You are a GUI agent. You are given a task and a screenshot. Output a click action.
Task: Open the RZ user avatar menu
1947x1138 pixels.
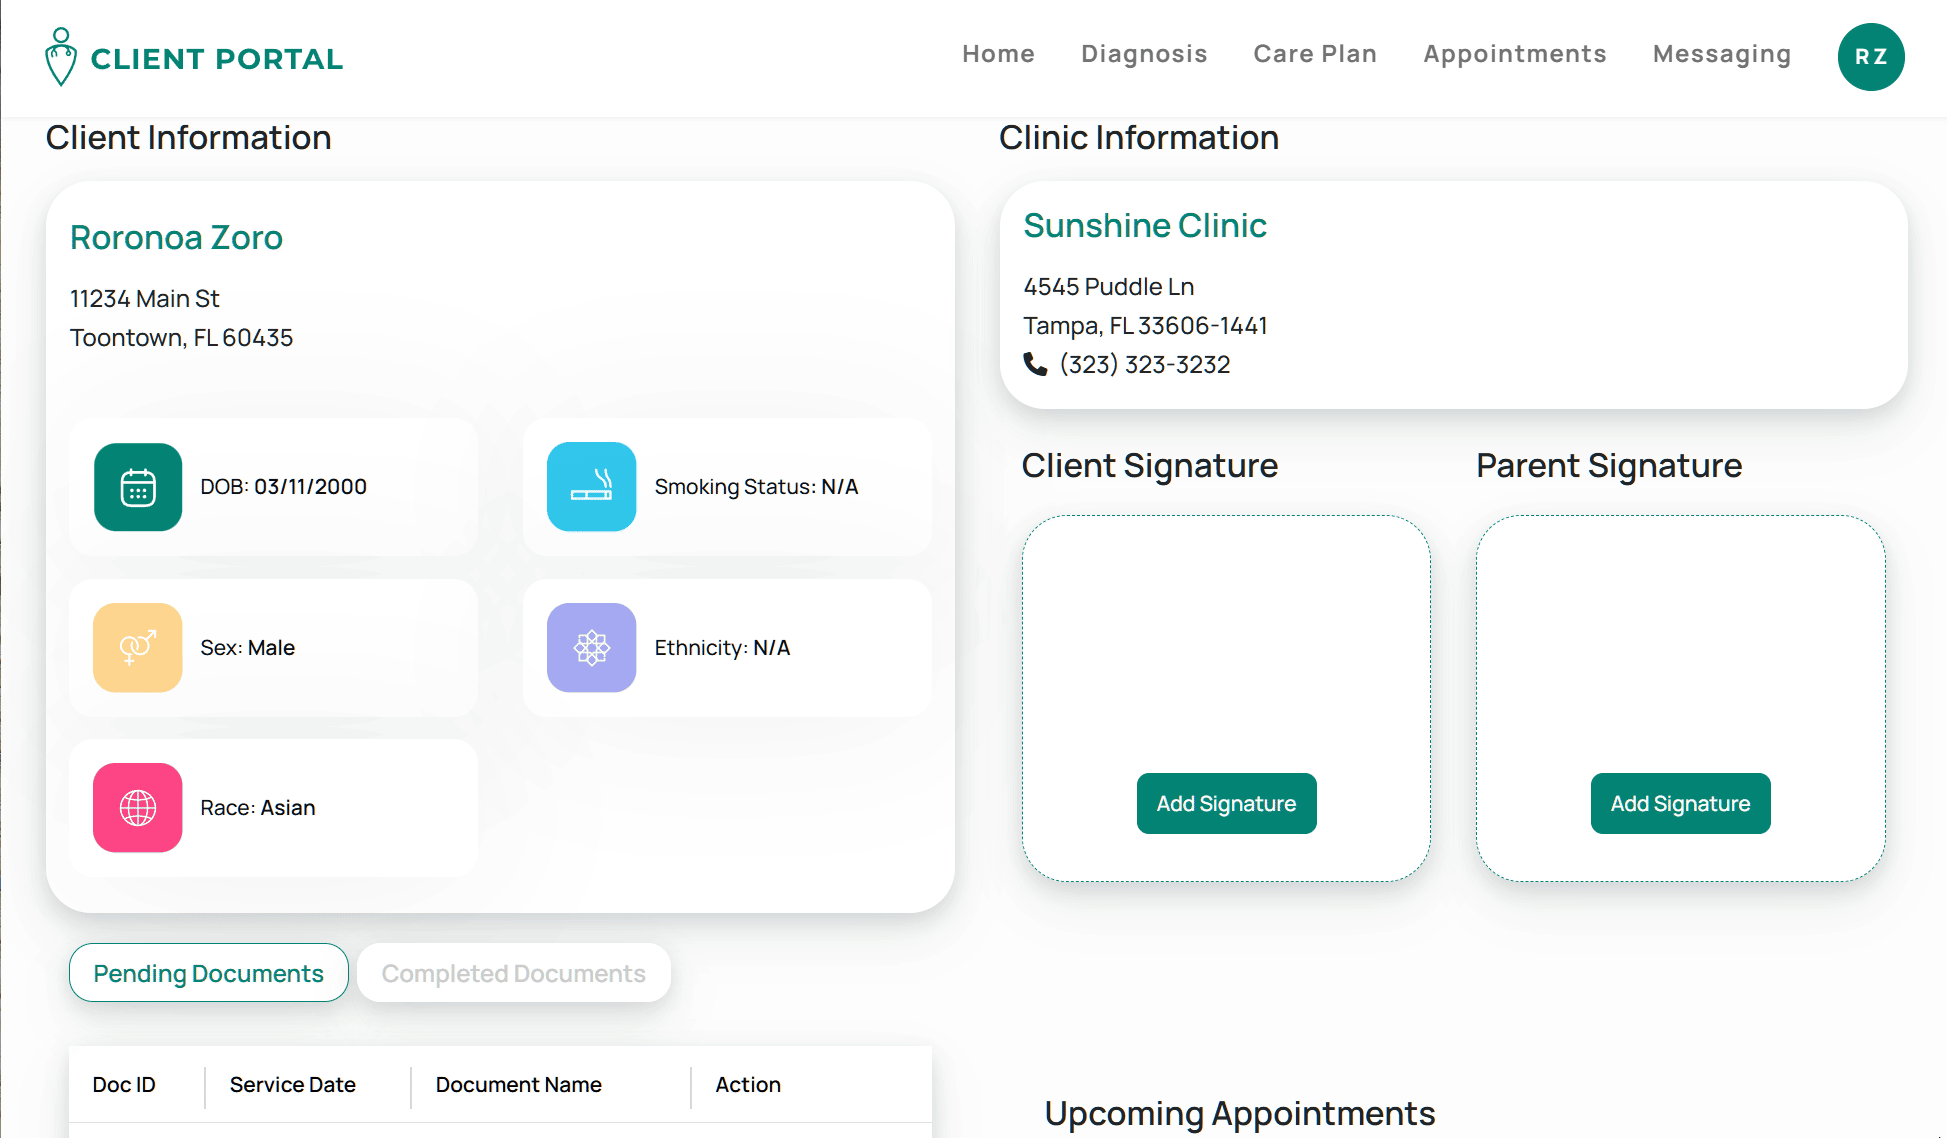pyautogui.click(x=1870, y=57)
